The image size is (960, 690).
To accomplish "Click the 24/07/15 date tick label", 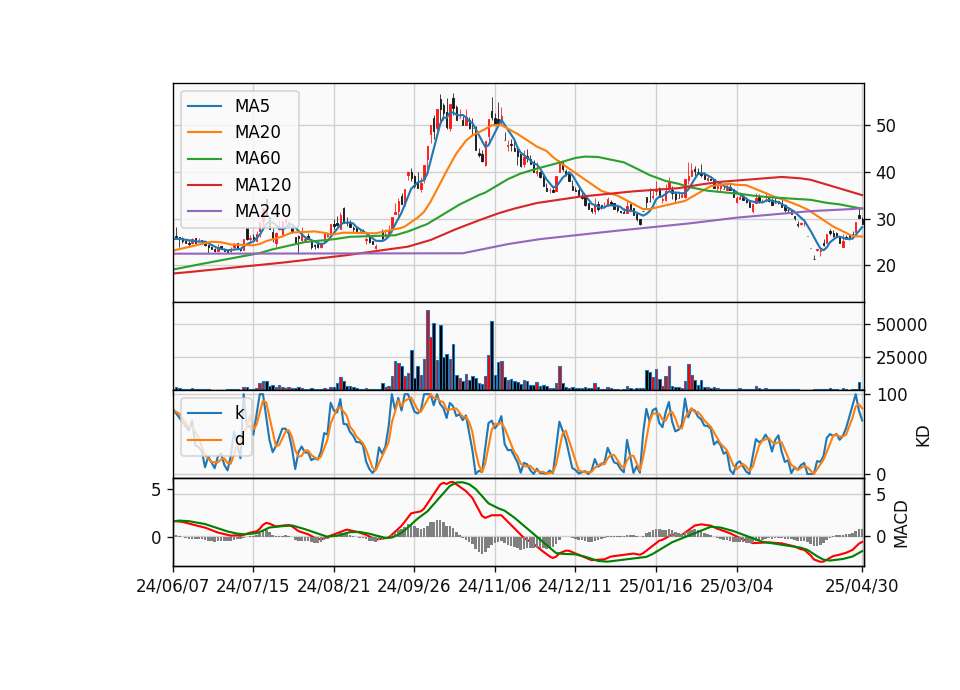I will coord(253,586).
